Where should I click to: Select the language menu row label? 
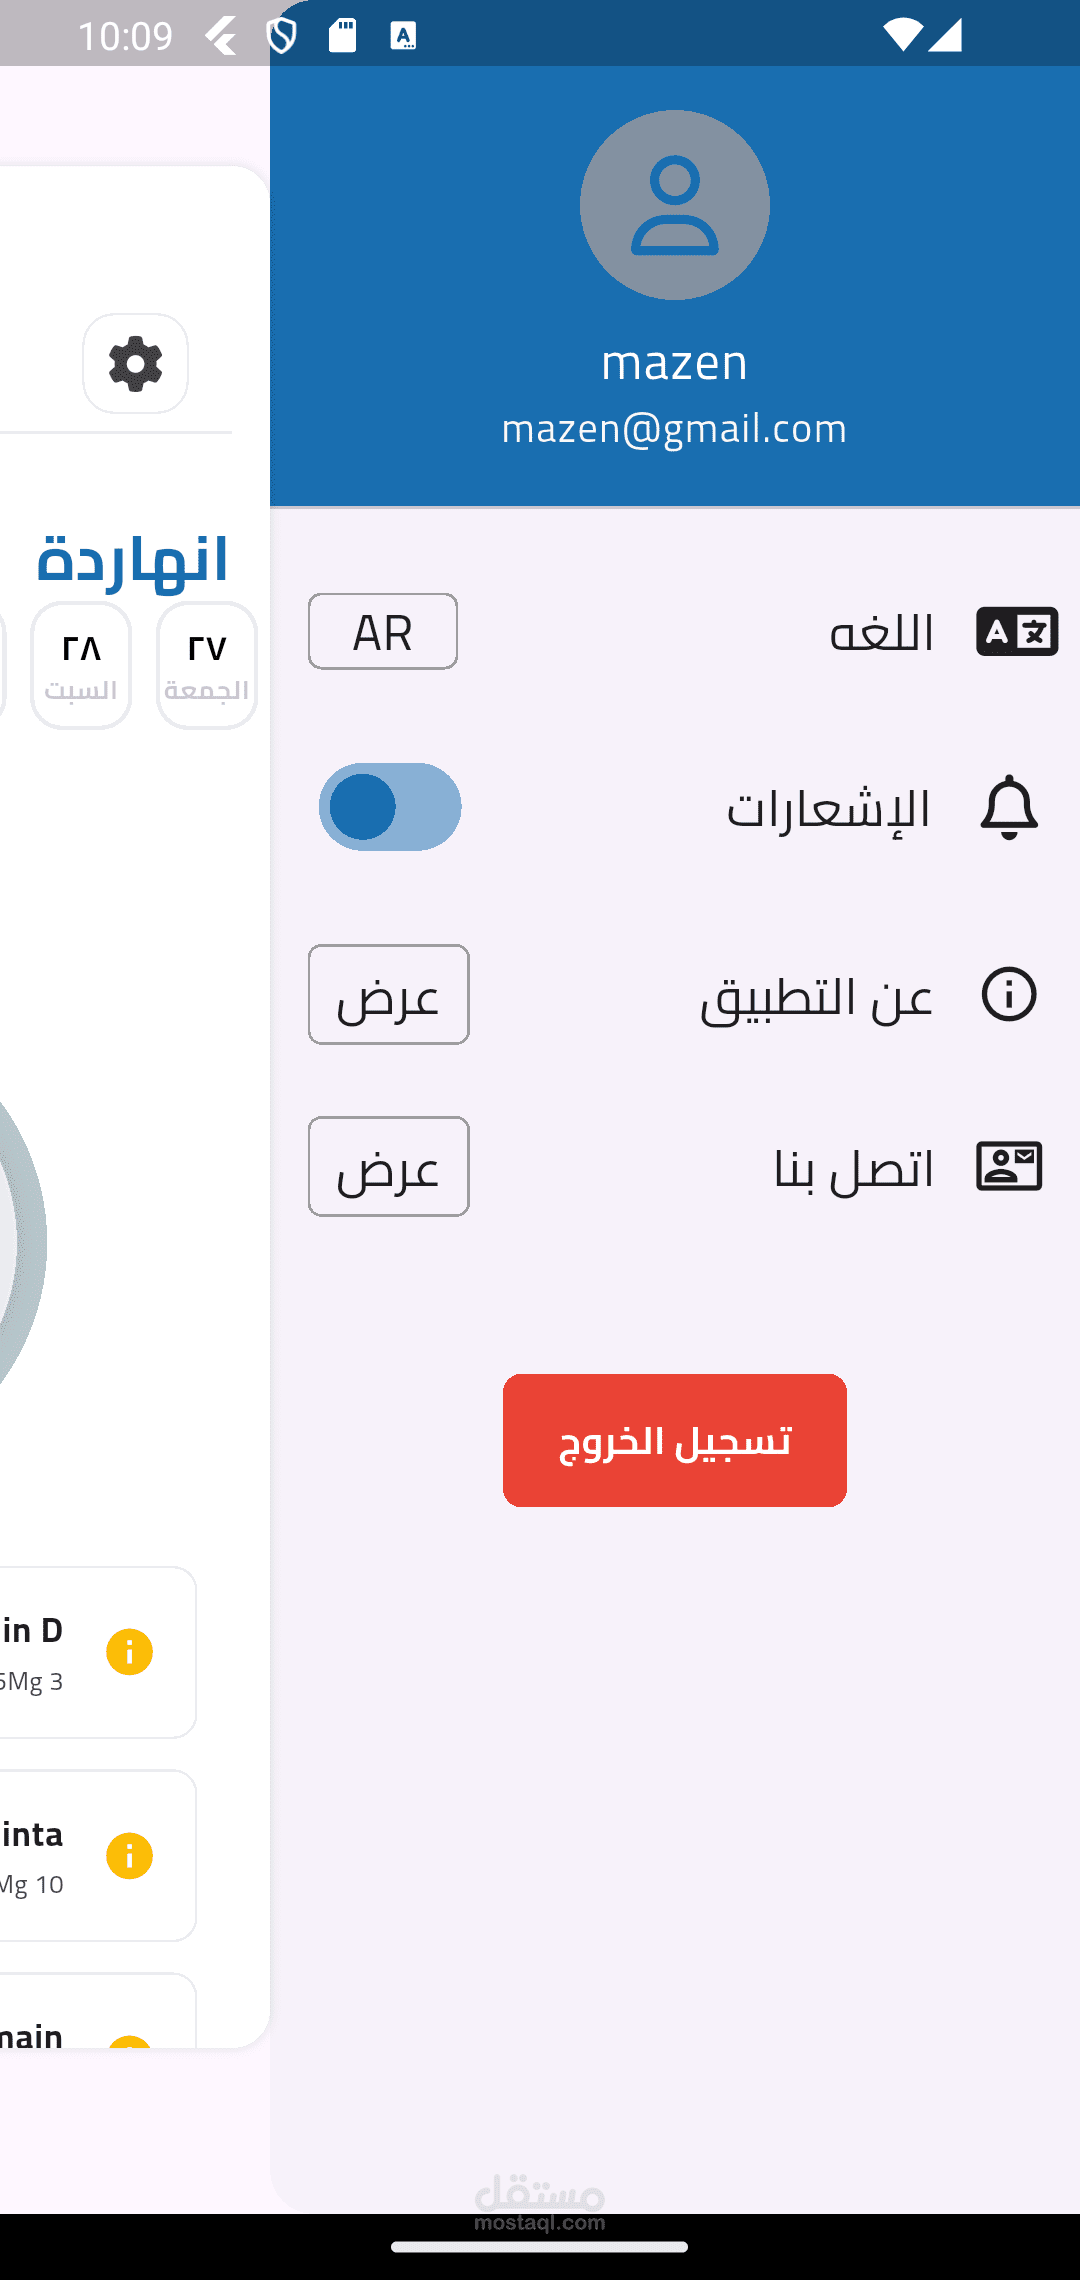click(x=881, y=633)
